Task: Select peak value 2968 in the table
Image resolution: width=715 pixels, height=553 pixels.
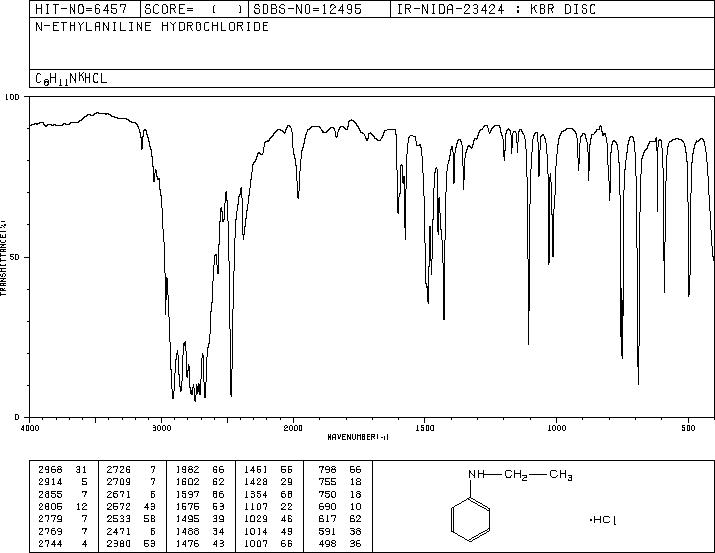Action: 50,470
